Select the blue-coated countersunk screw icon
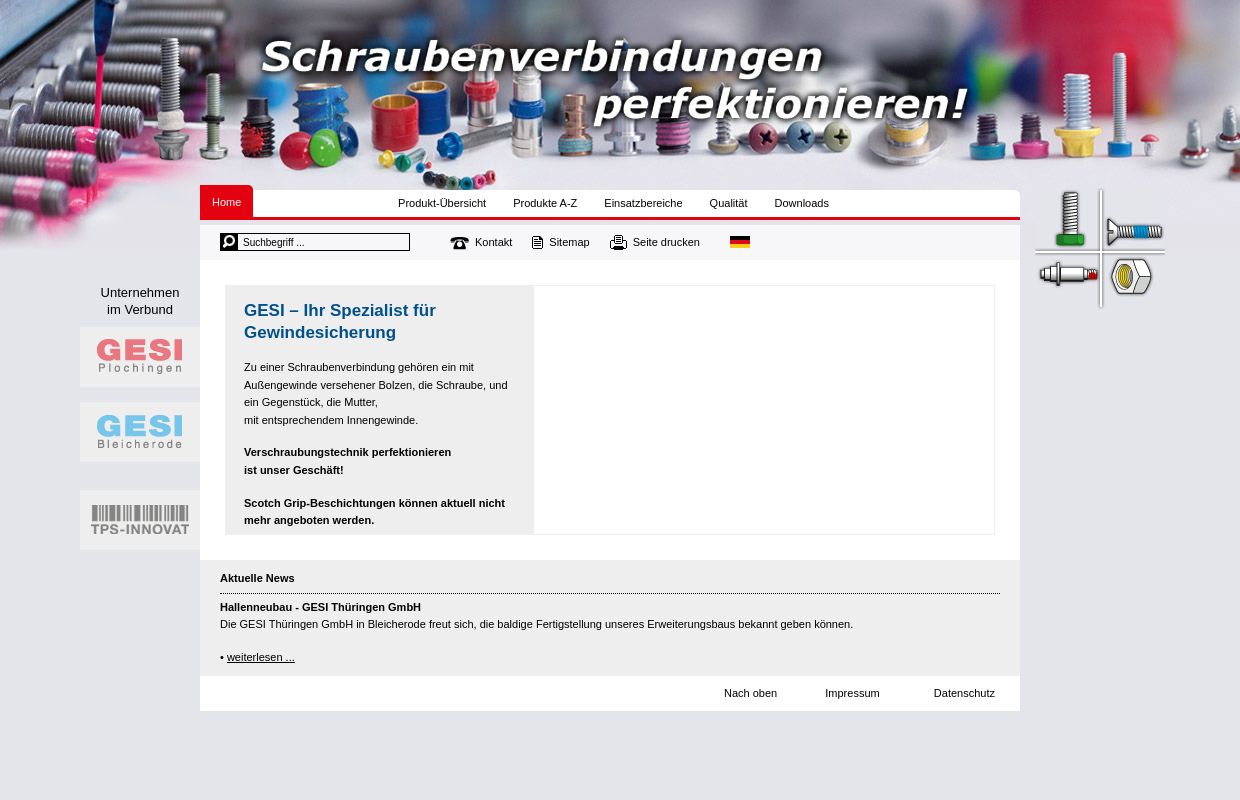Screen dimensions: 1240x800 click(1136, 230)
